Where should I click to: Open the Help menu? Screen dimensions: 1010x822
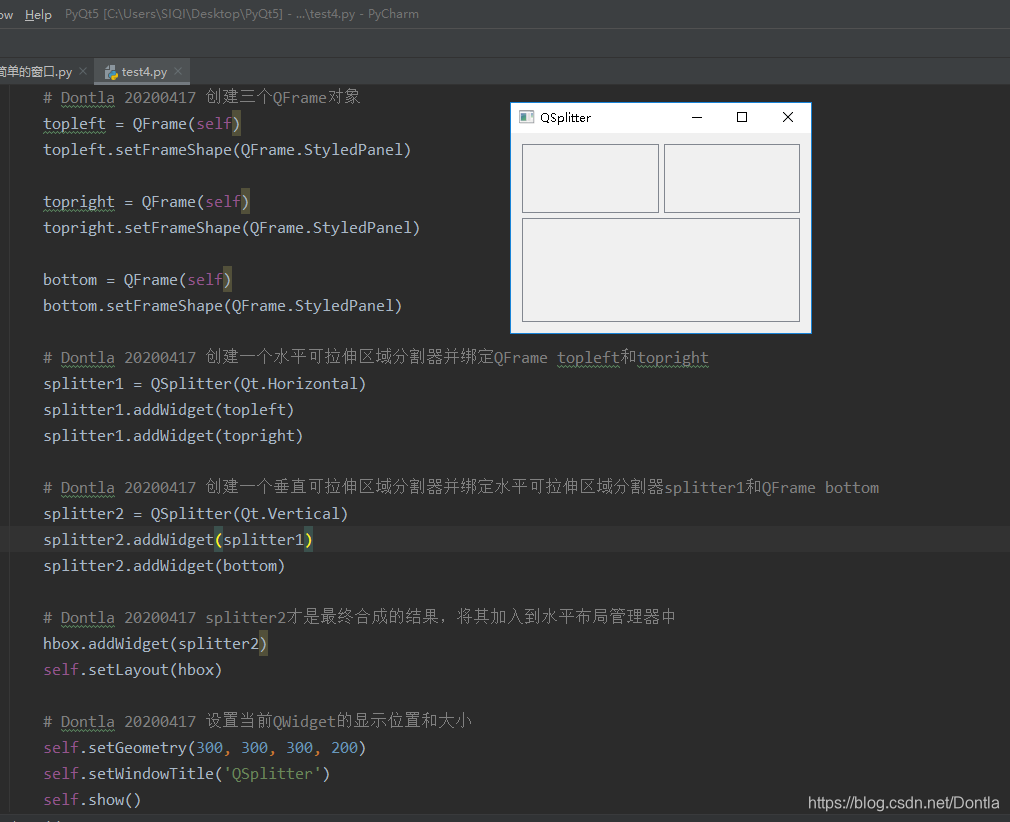coord(38,14)
